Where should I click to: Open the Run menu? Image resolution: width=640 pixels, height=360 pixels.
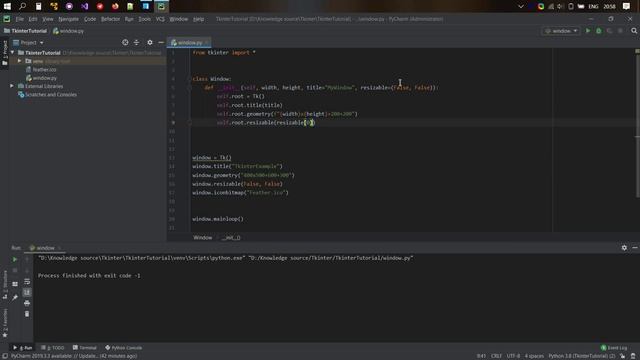point(129,19)
